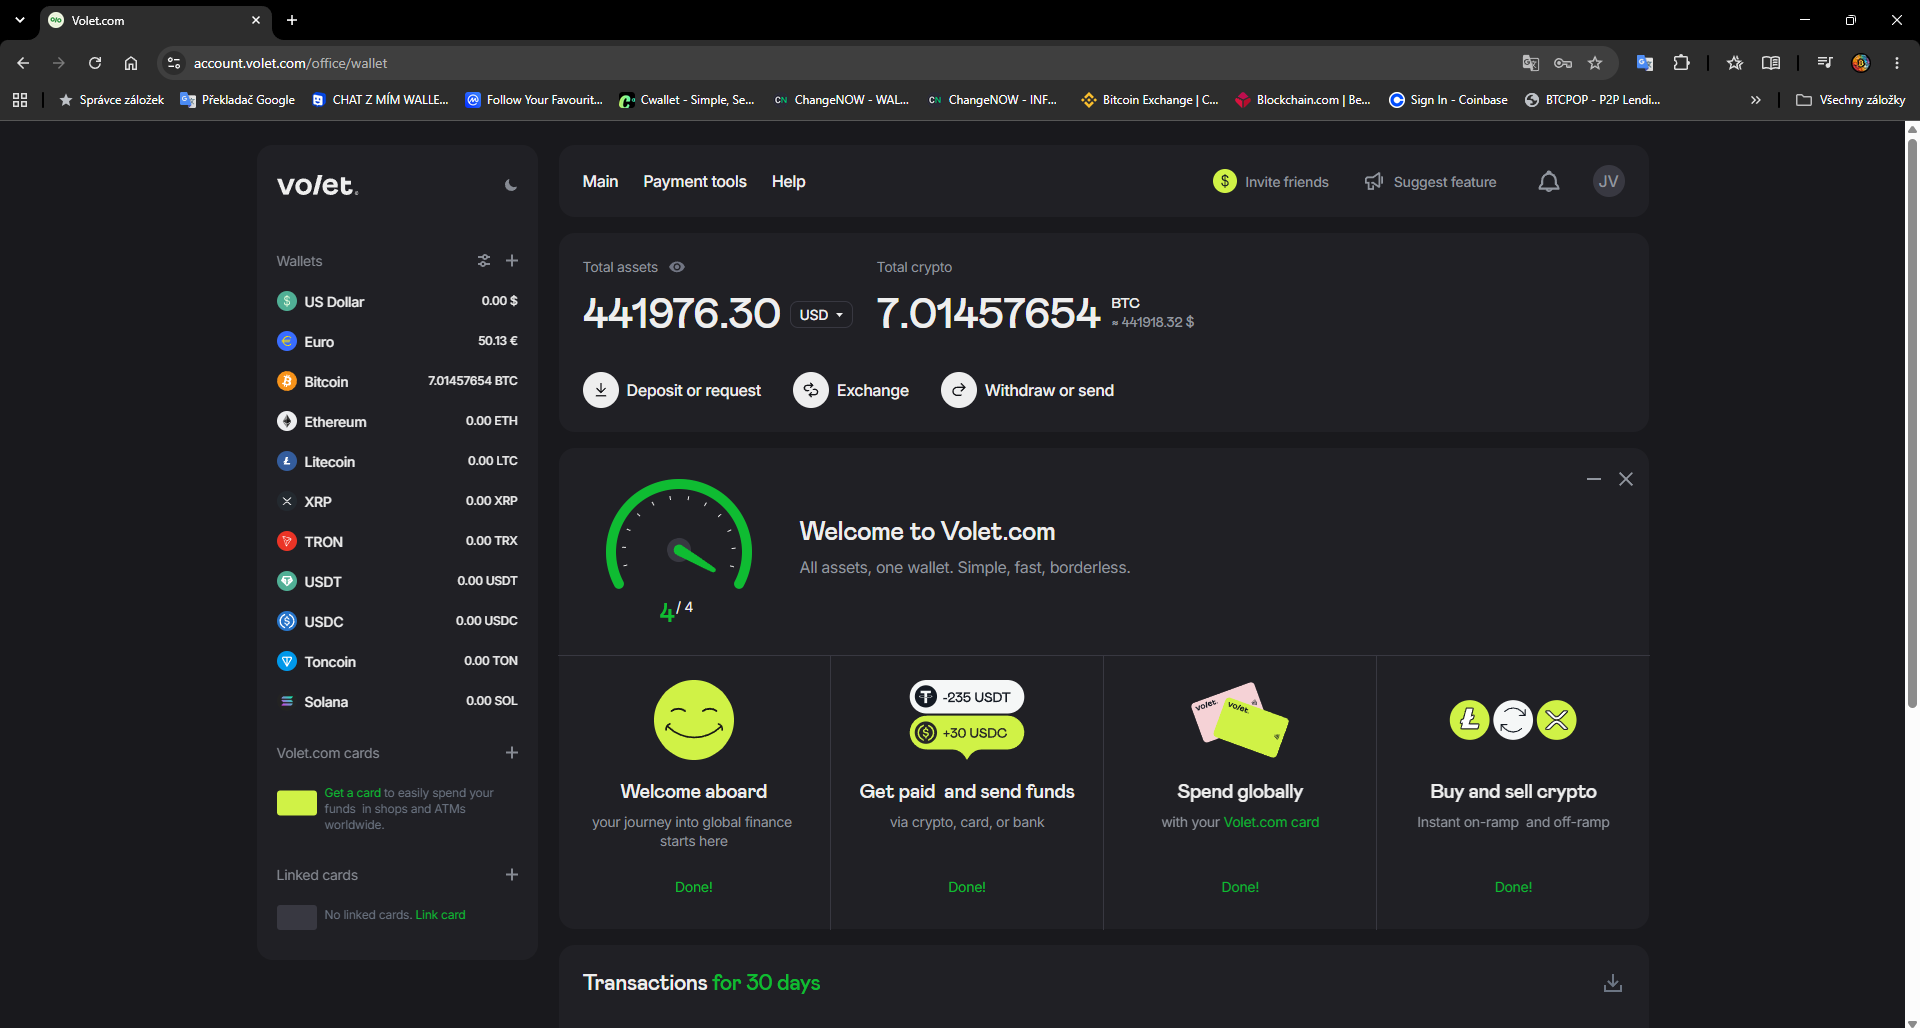Toggle dark mode moon icon
The width and height of the screenshot is (1920, 1028).
click(511, 185)
